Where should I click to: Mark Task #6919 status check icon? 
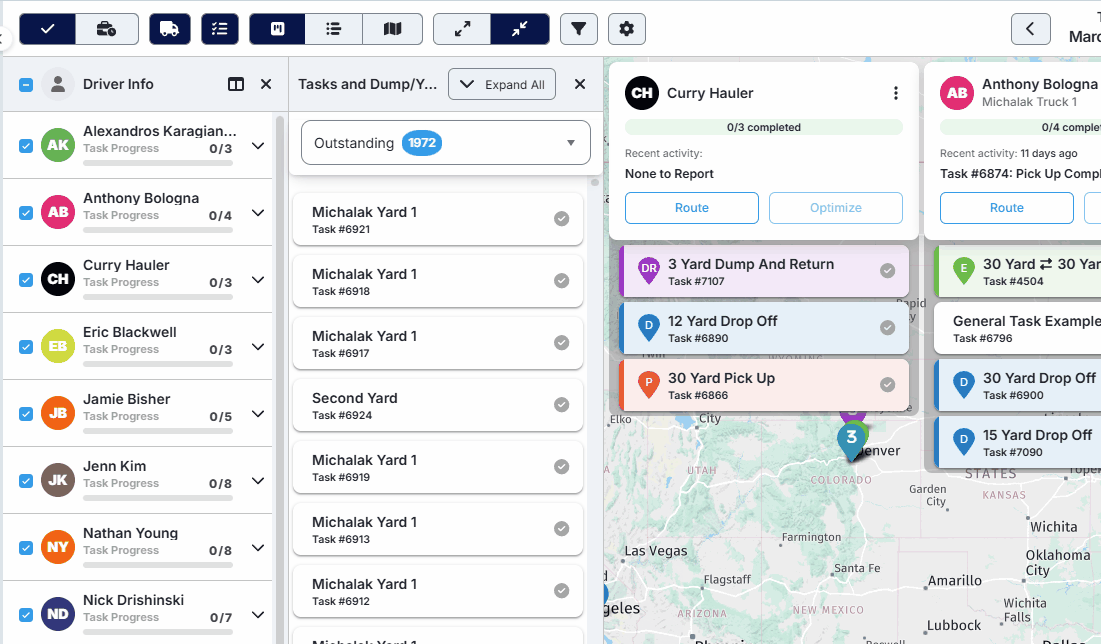coord(561,467)
